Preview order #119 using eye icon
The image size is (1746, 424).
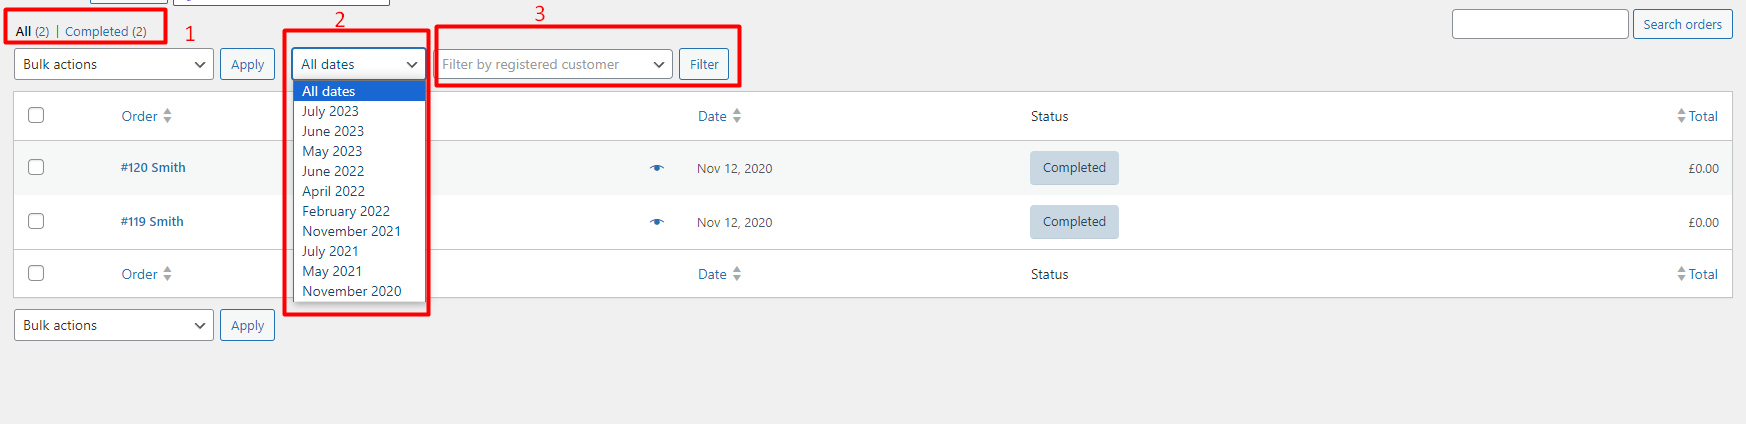click(657, 222)
